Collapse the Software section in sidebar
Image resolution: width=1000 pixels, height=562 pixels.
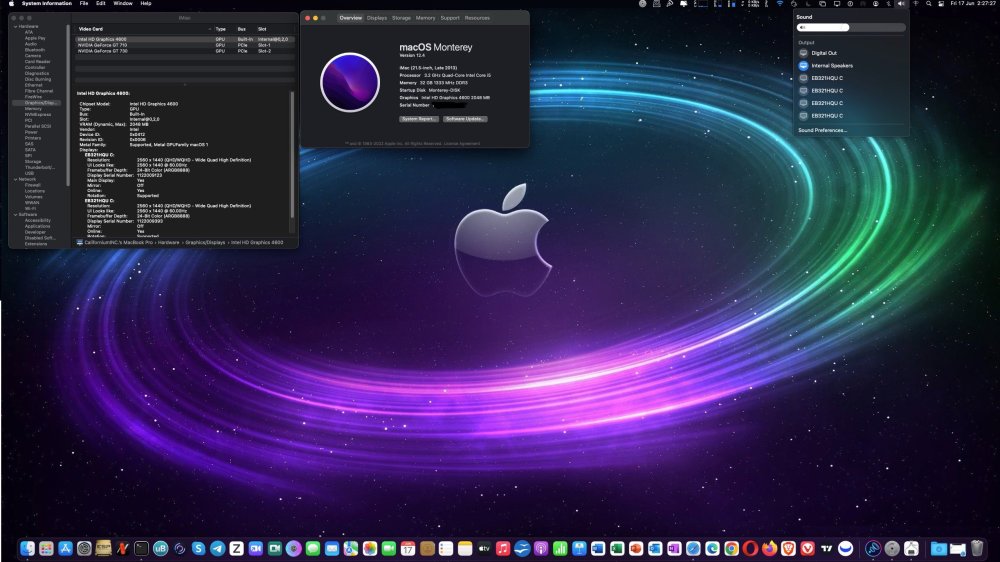[x=15, y=214]
